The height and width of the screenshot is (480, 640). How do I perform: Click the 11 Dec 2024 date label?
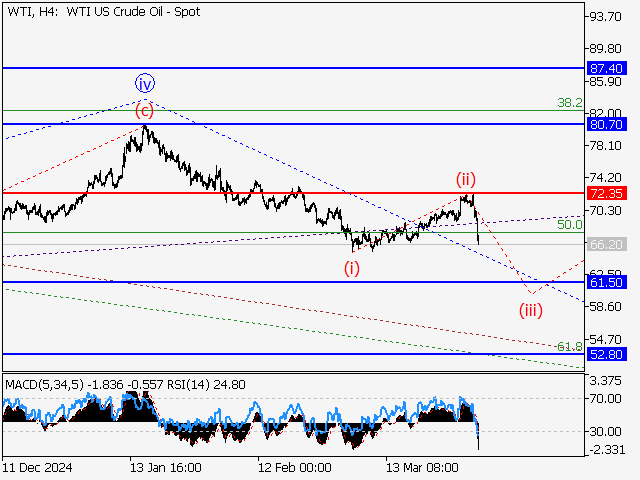[36, 467]
